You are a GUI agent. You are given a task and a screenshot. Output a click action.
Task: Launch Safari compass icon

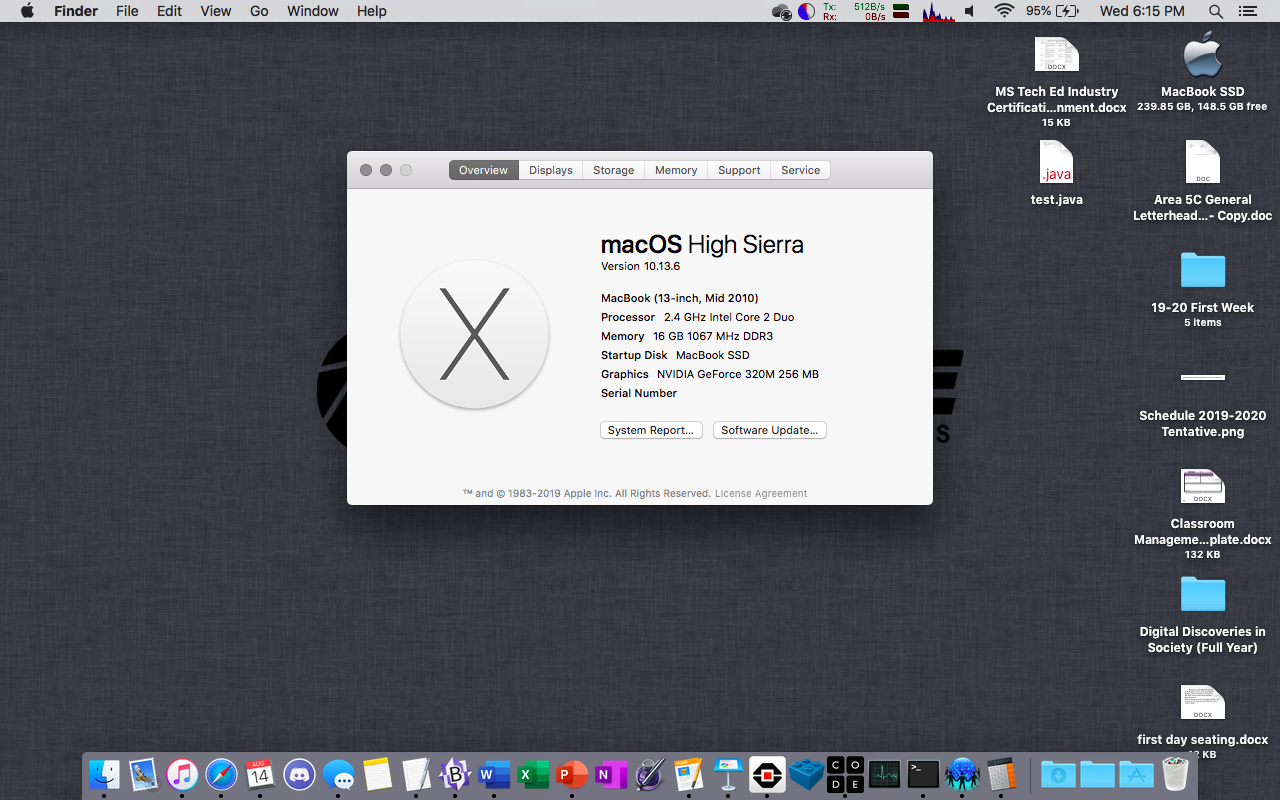coord(221,774)
